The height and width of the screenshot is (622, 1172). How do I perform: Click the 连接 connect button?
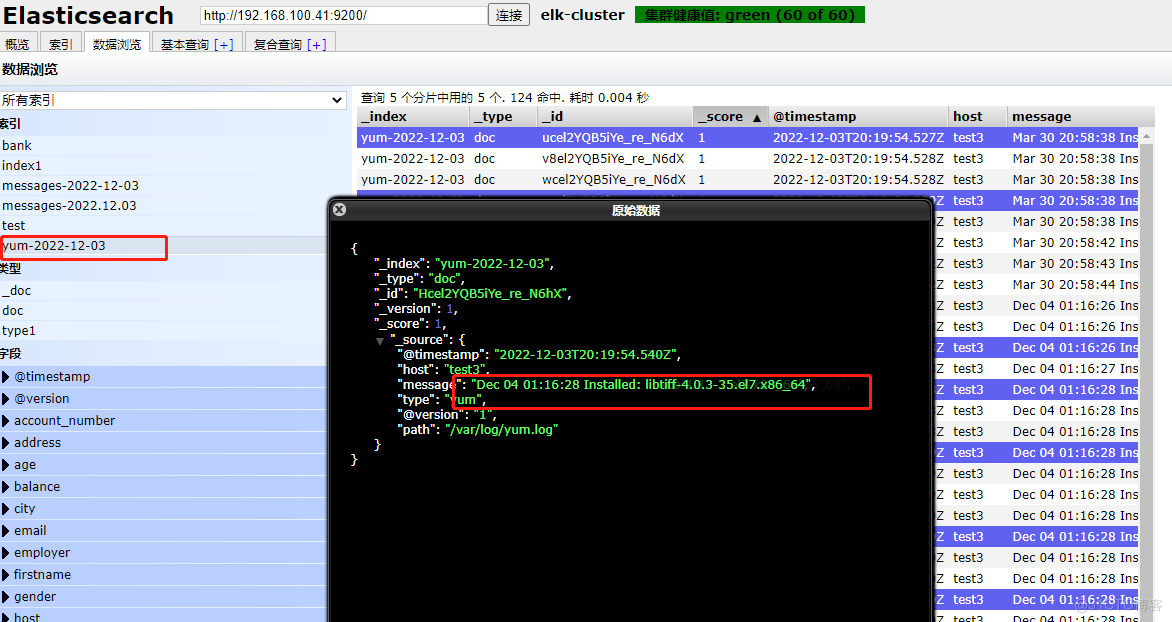coord(509,15)
